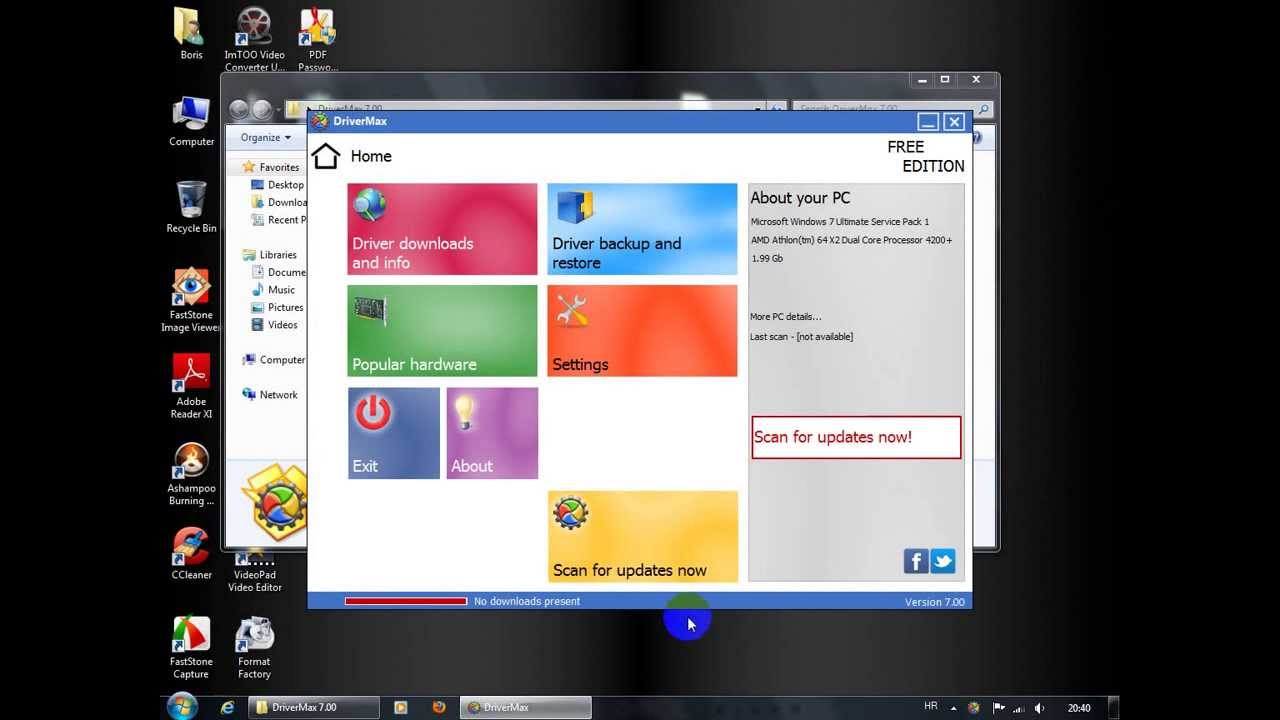Click the Home icon in DriverMax

click(326, 156)
